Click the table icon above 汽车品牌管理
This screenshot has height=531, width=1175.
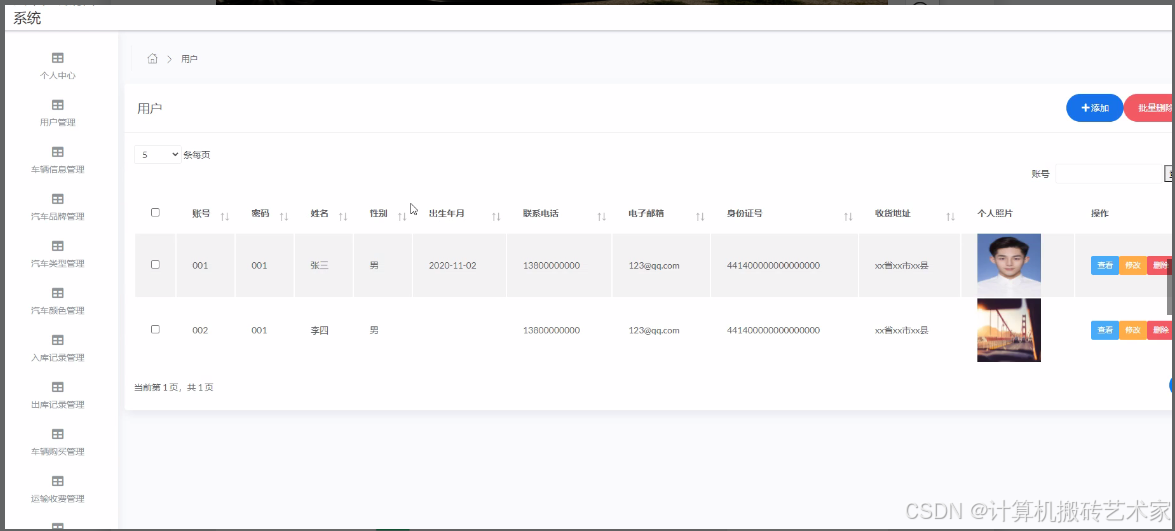tap(58, 199)
